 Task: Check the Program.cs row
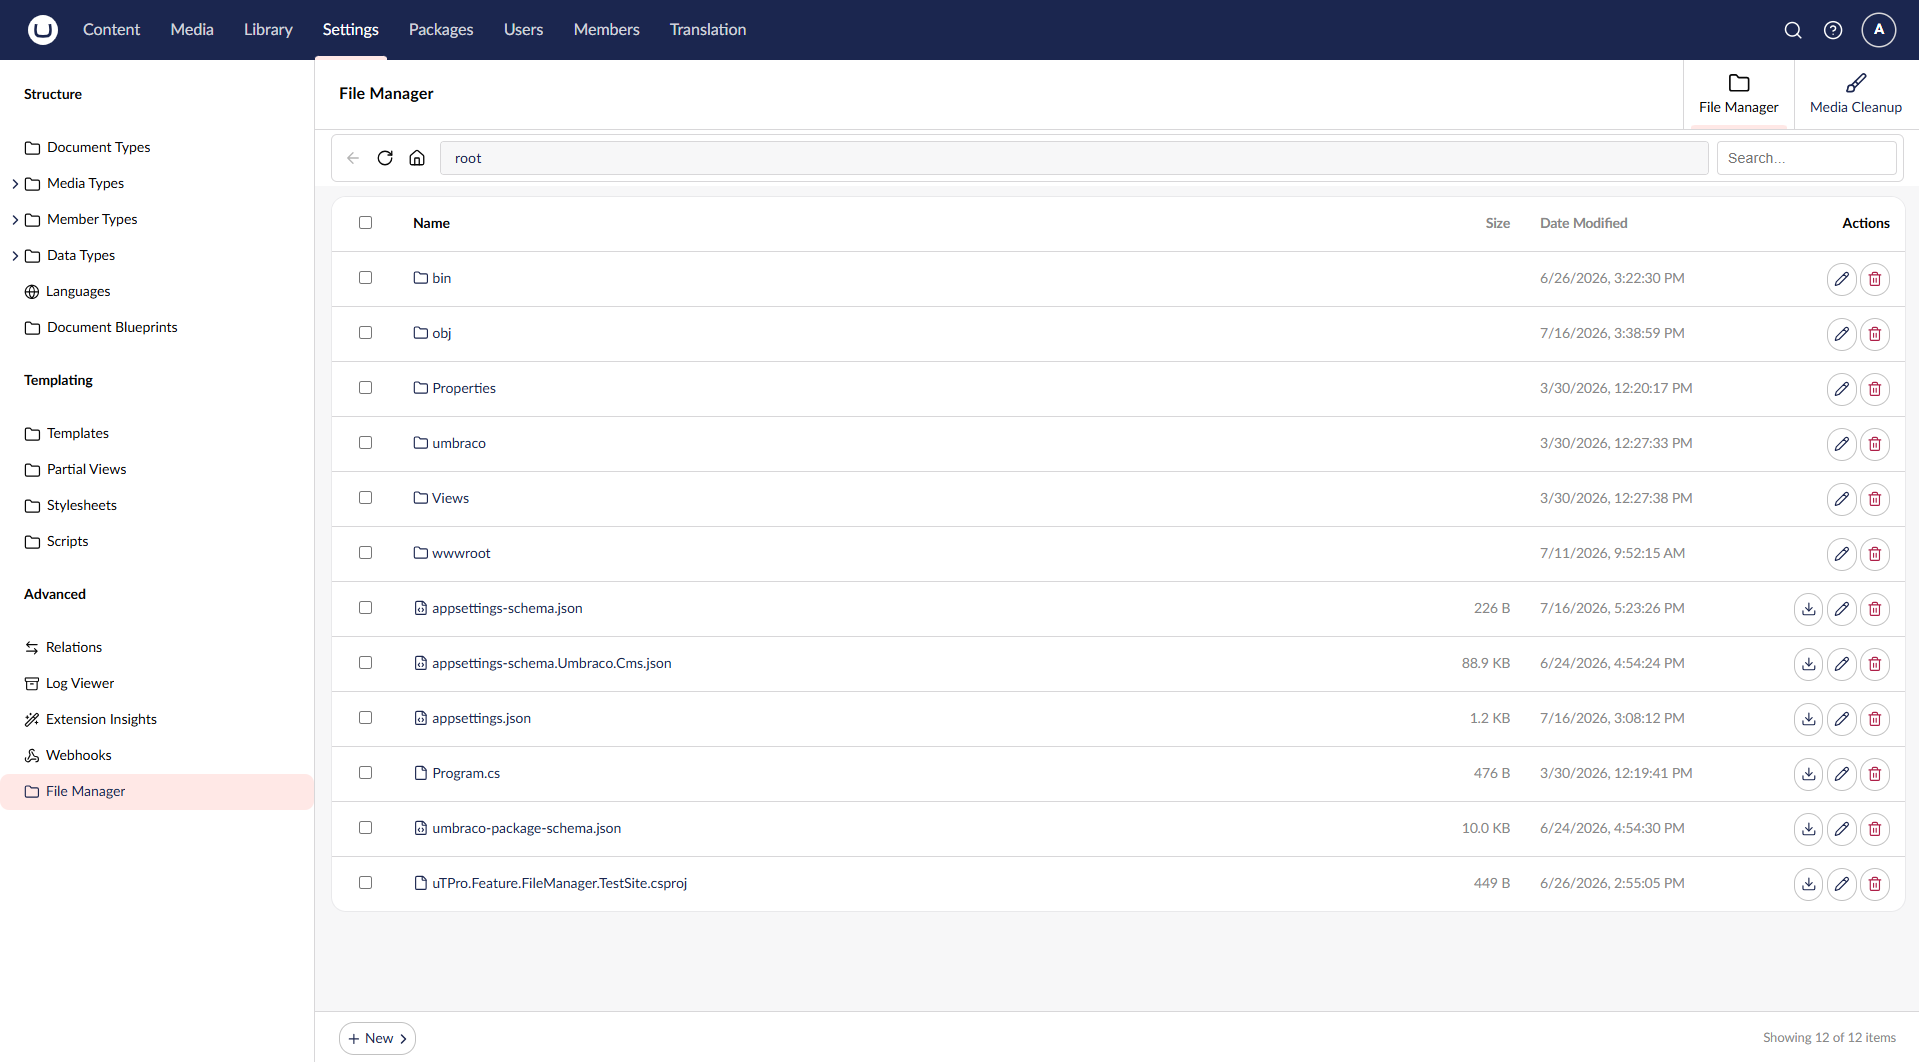(365, 773)
